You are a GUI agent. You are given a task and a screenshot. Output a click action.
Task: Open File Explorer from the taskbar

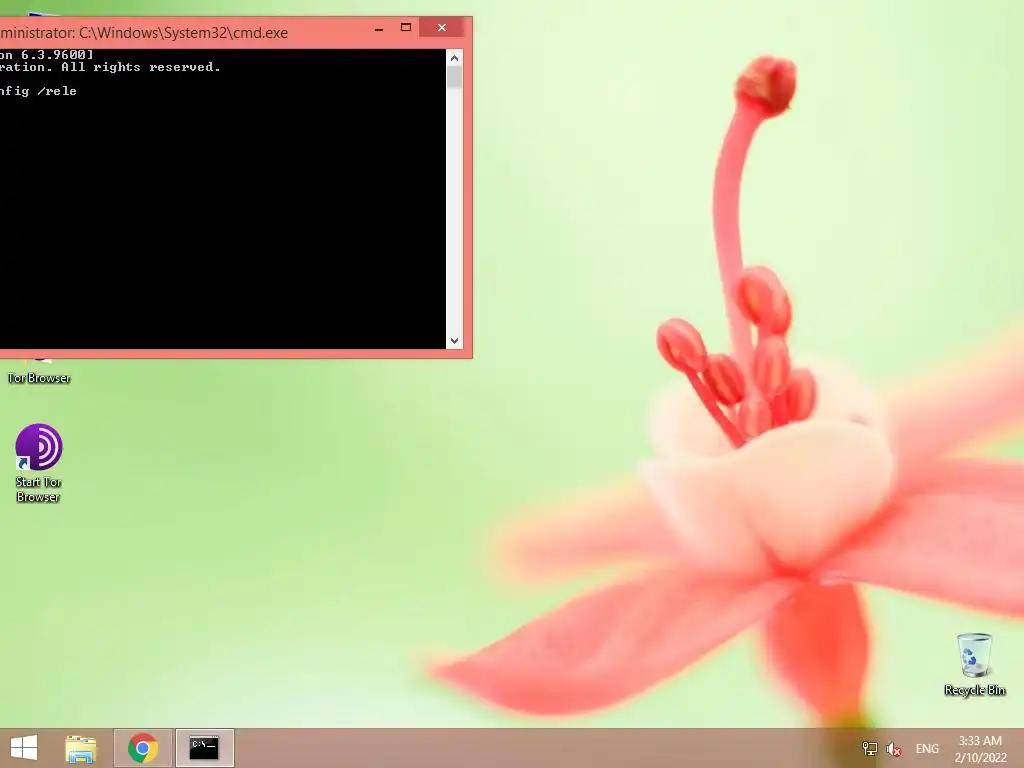tap(81, 748)
